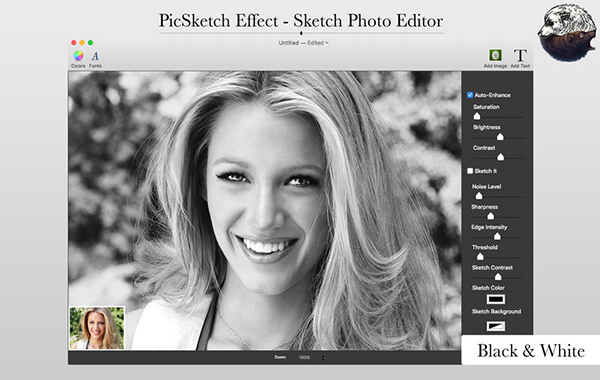Open the Sketch Background swatch
600x380 pixels.
(x=496, y=326)
